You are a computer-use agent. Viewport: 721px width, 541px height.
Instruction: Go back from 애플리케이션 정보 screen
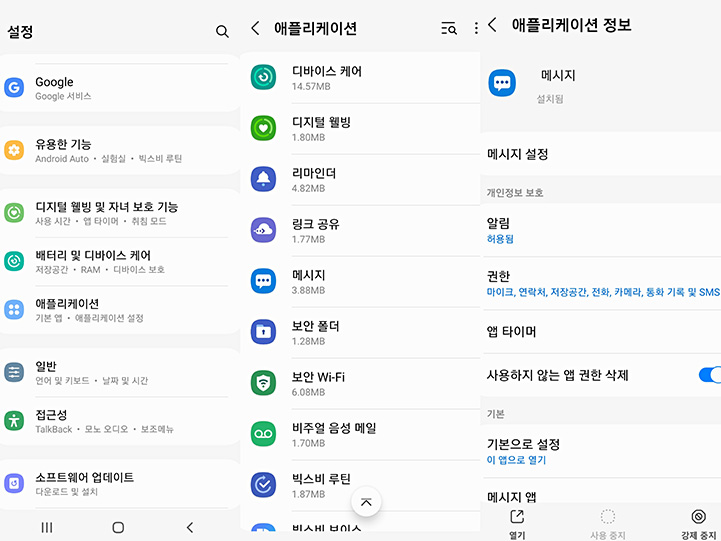point(492,24)
